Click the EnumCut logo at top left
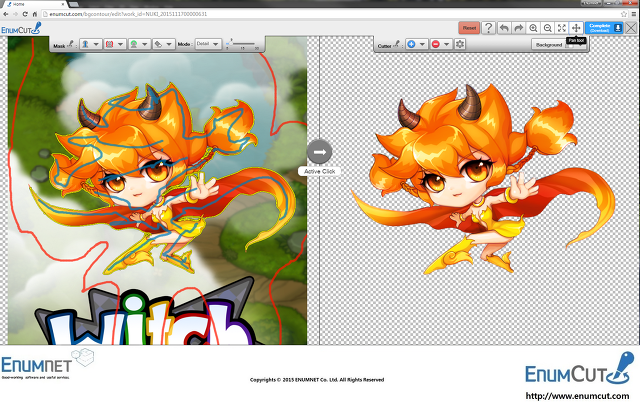 click(21, 29)
